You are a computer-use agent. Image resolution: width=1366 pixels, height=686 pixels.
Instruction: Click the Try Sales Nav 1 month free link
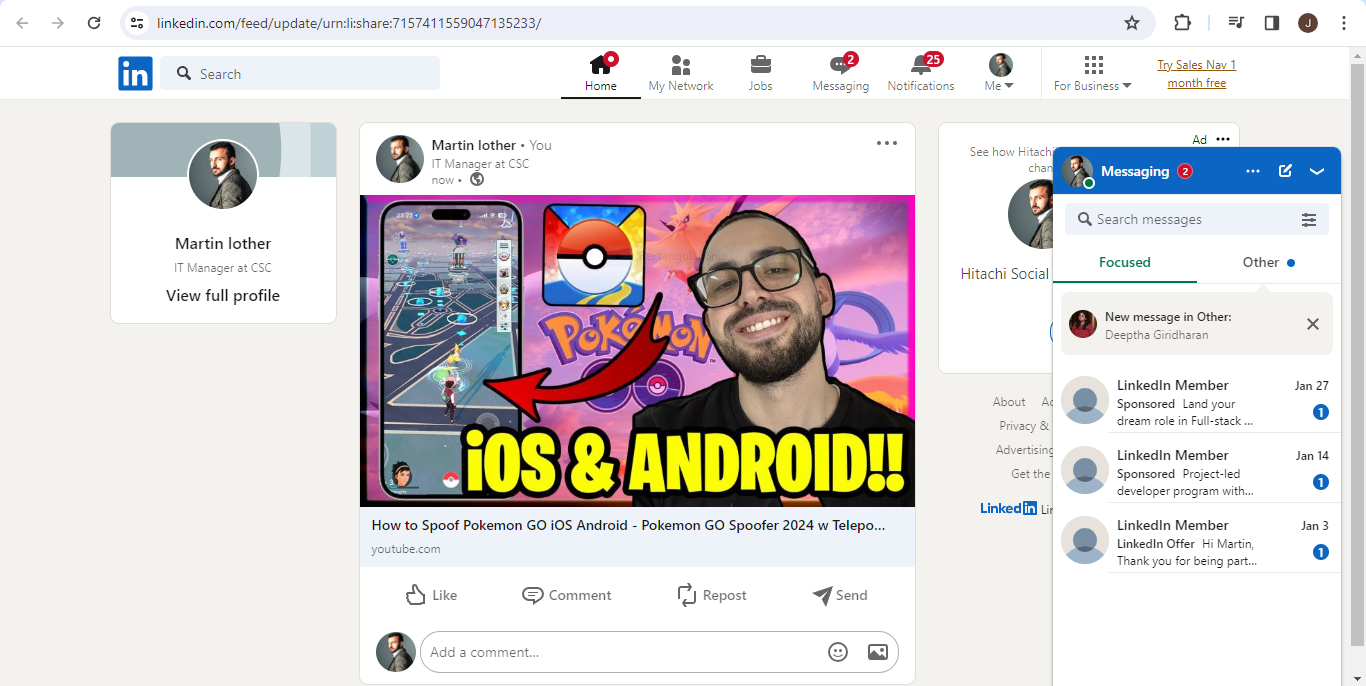pos(1197,74)
